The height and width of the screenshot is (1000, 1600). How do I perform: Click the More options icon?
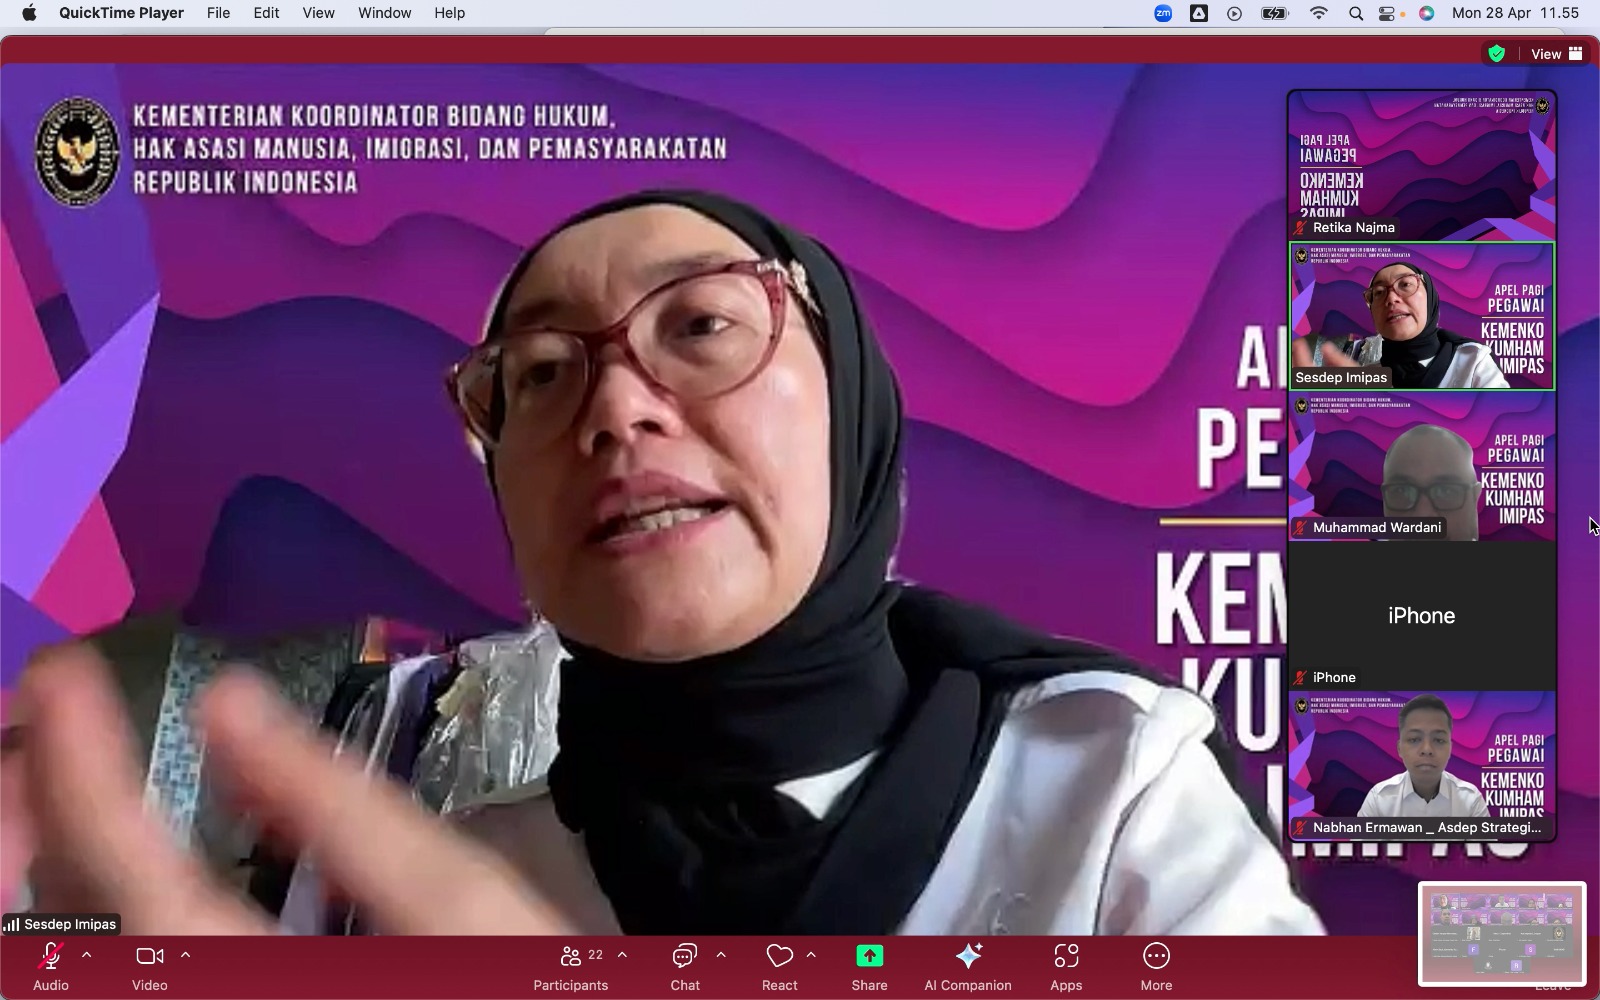point(1156,957)
